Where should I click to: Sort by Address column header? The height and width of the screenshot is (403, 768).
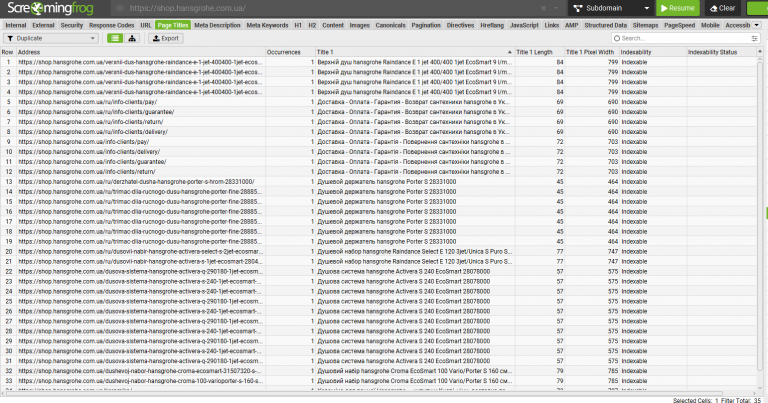[x=141, y=52]
